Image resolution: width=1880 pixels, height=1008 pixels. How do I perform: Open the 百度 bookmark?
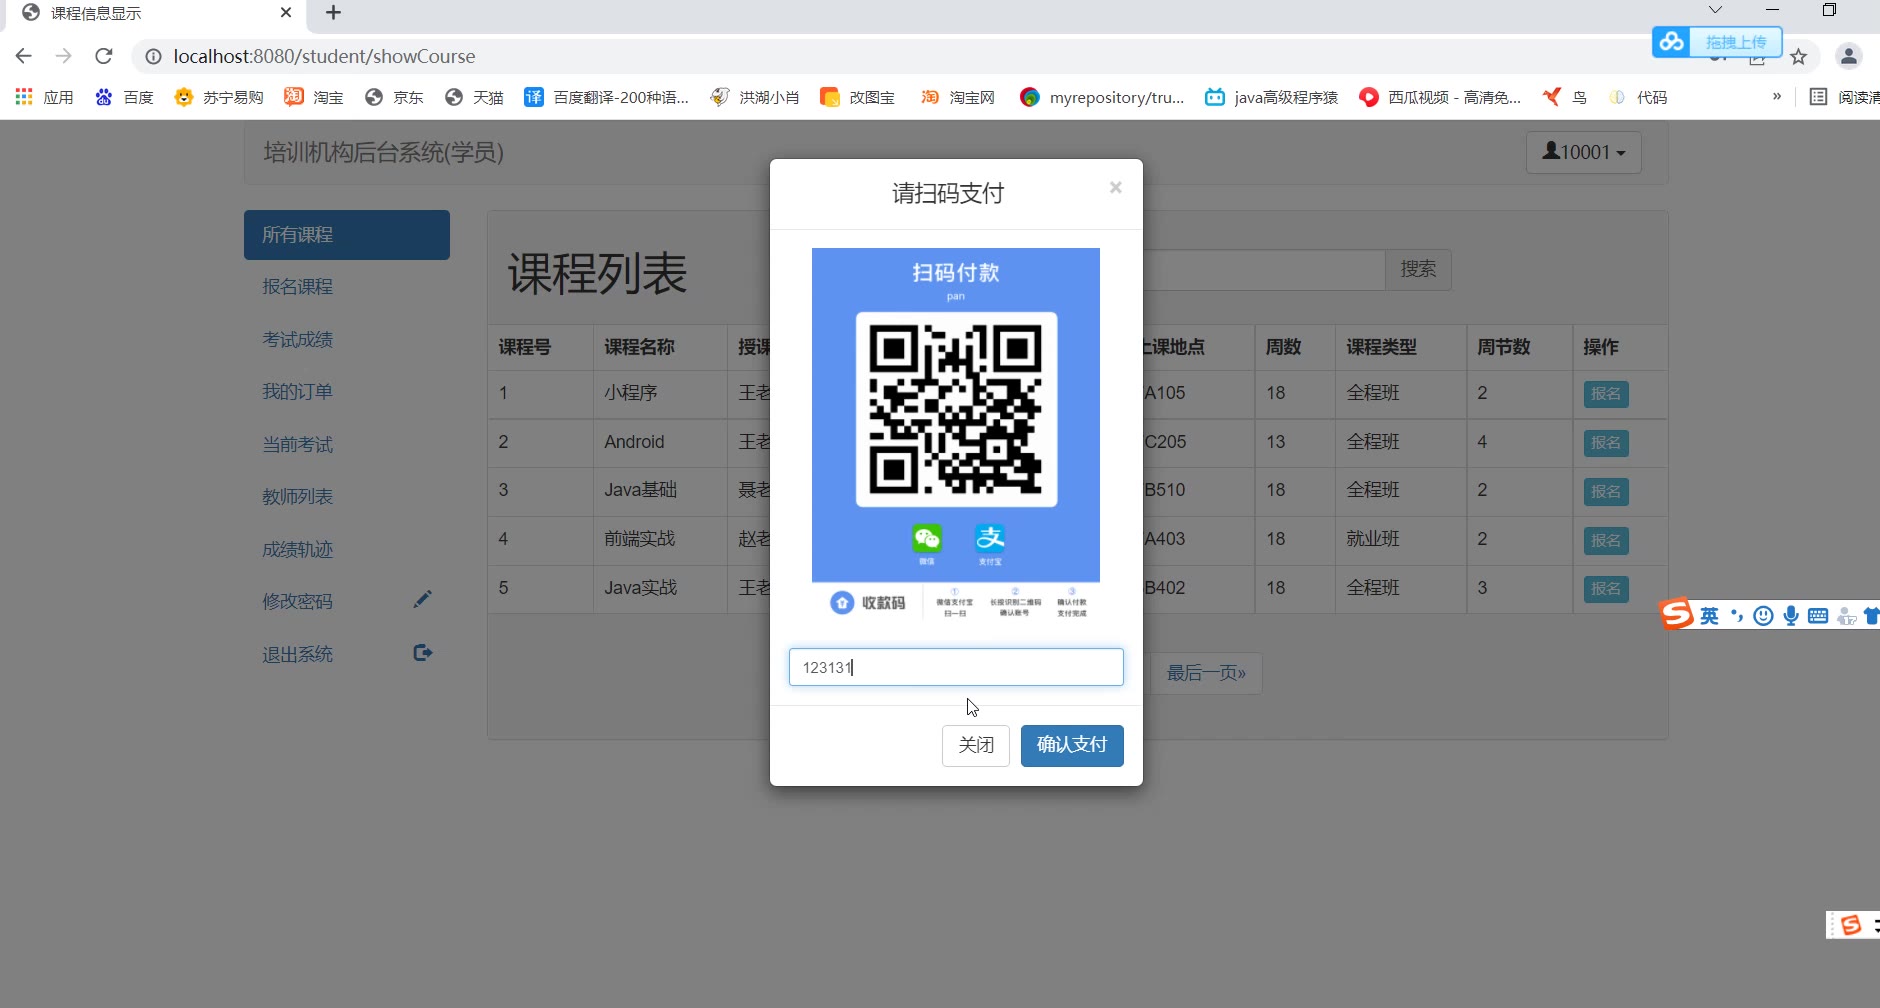[x=124, y=97]
